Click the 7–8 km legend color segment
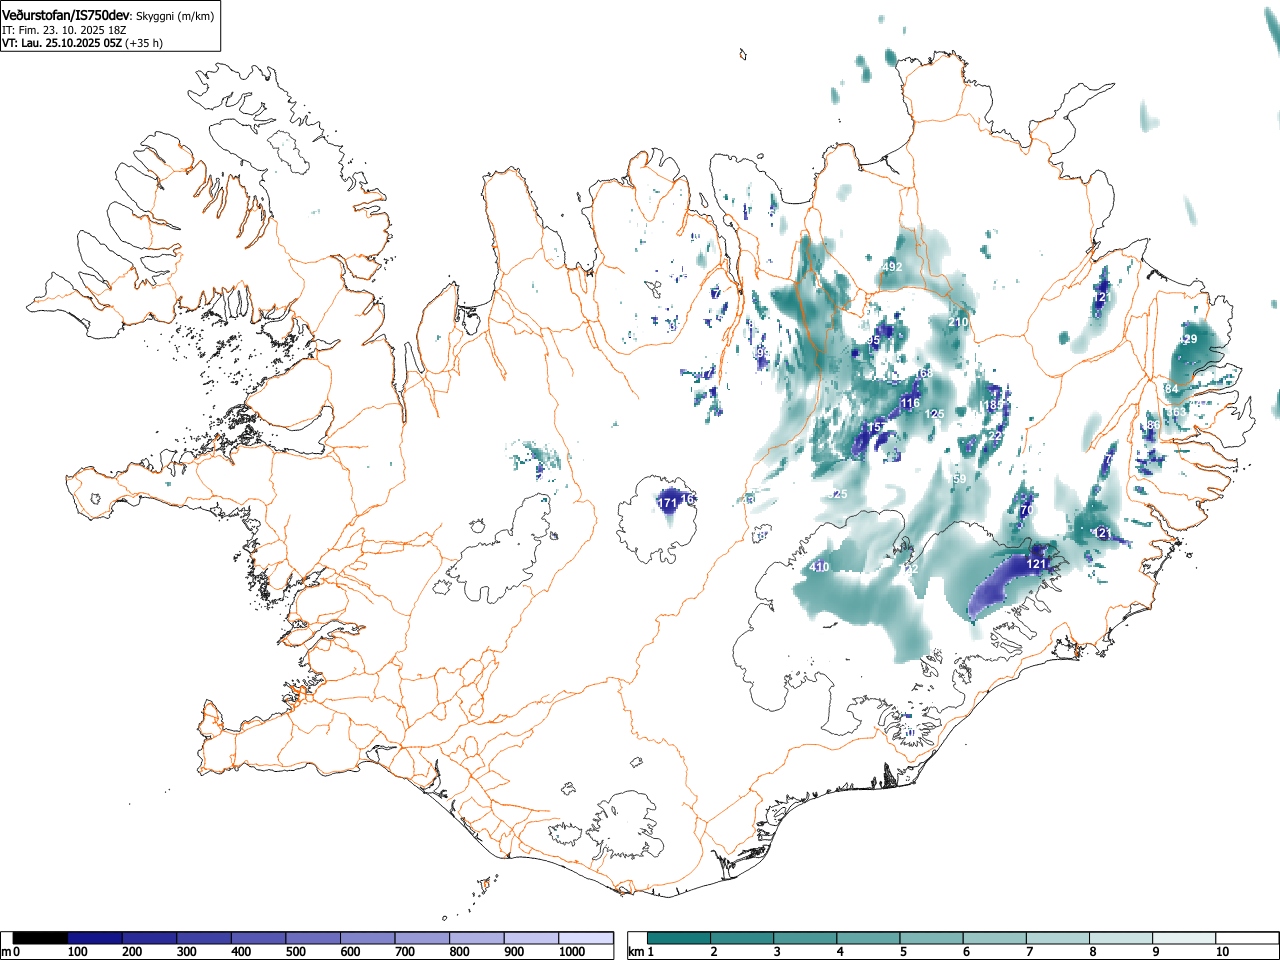Image resolution: width=1280 pixels, height=960 pixels. pos(1057,938)
